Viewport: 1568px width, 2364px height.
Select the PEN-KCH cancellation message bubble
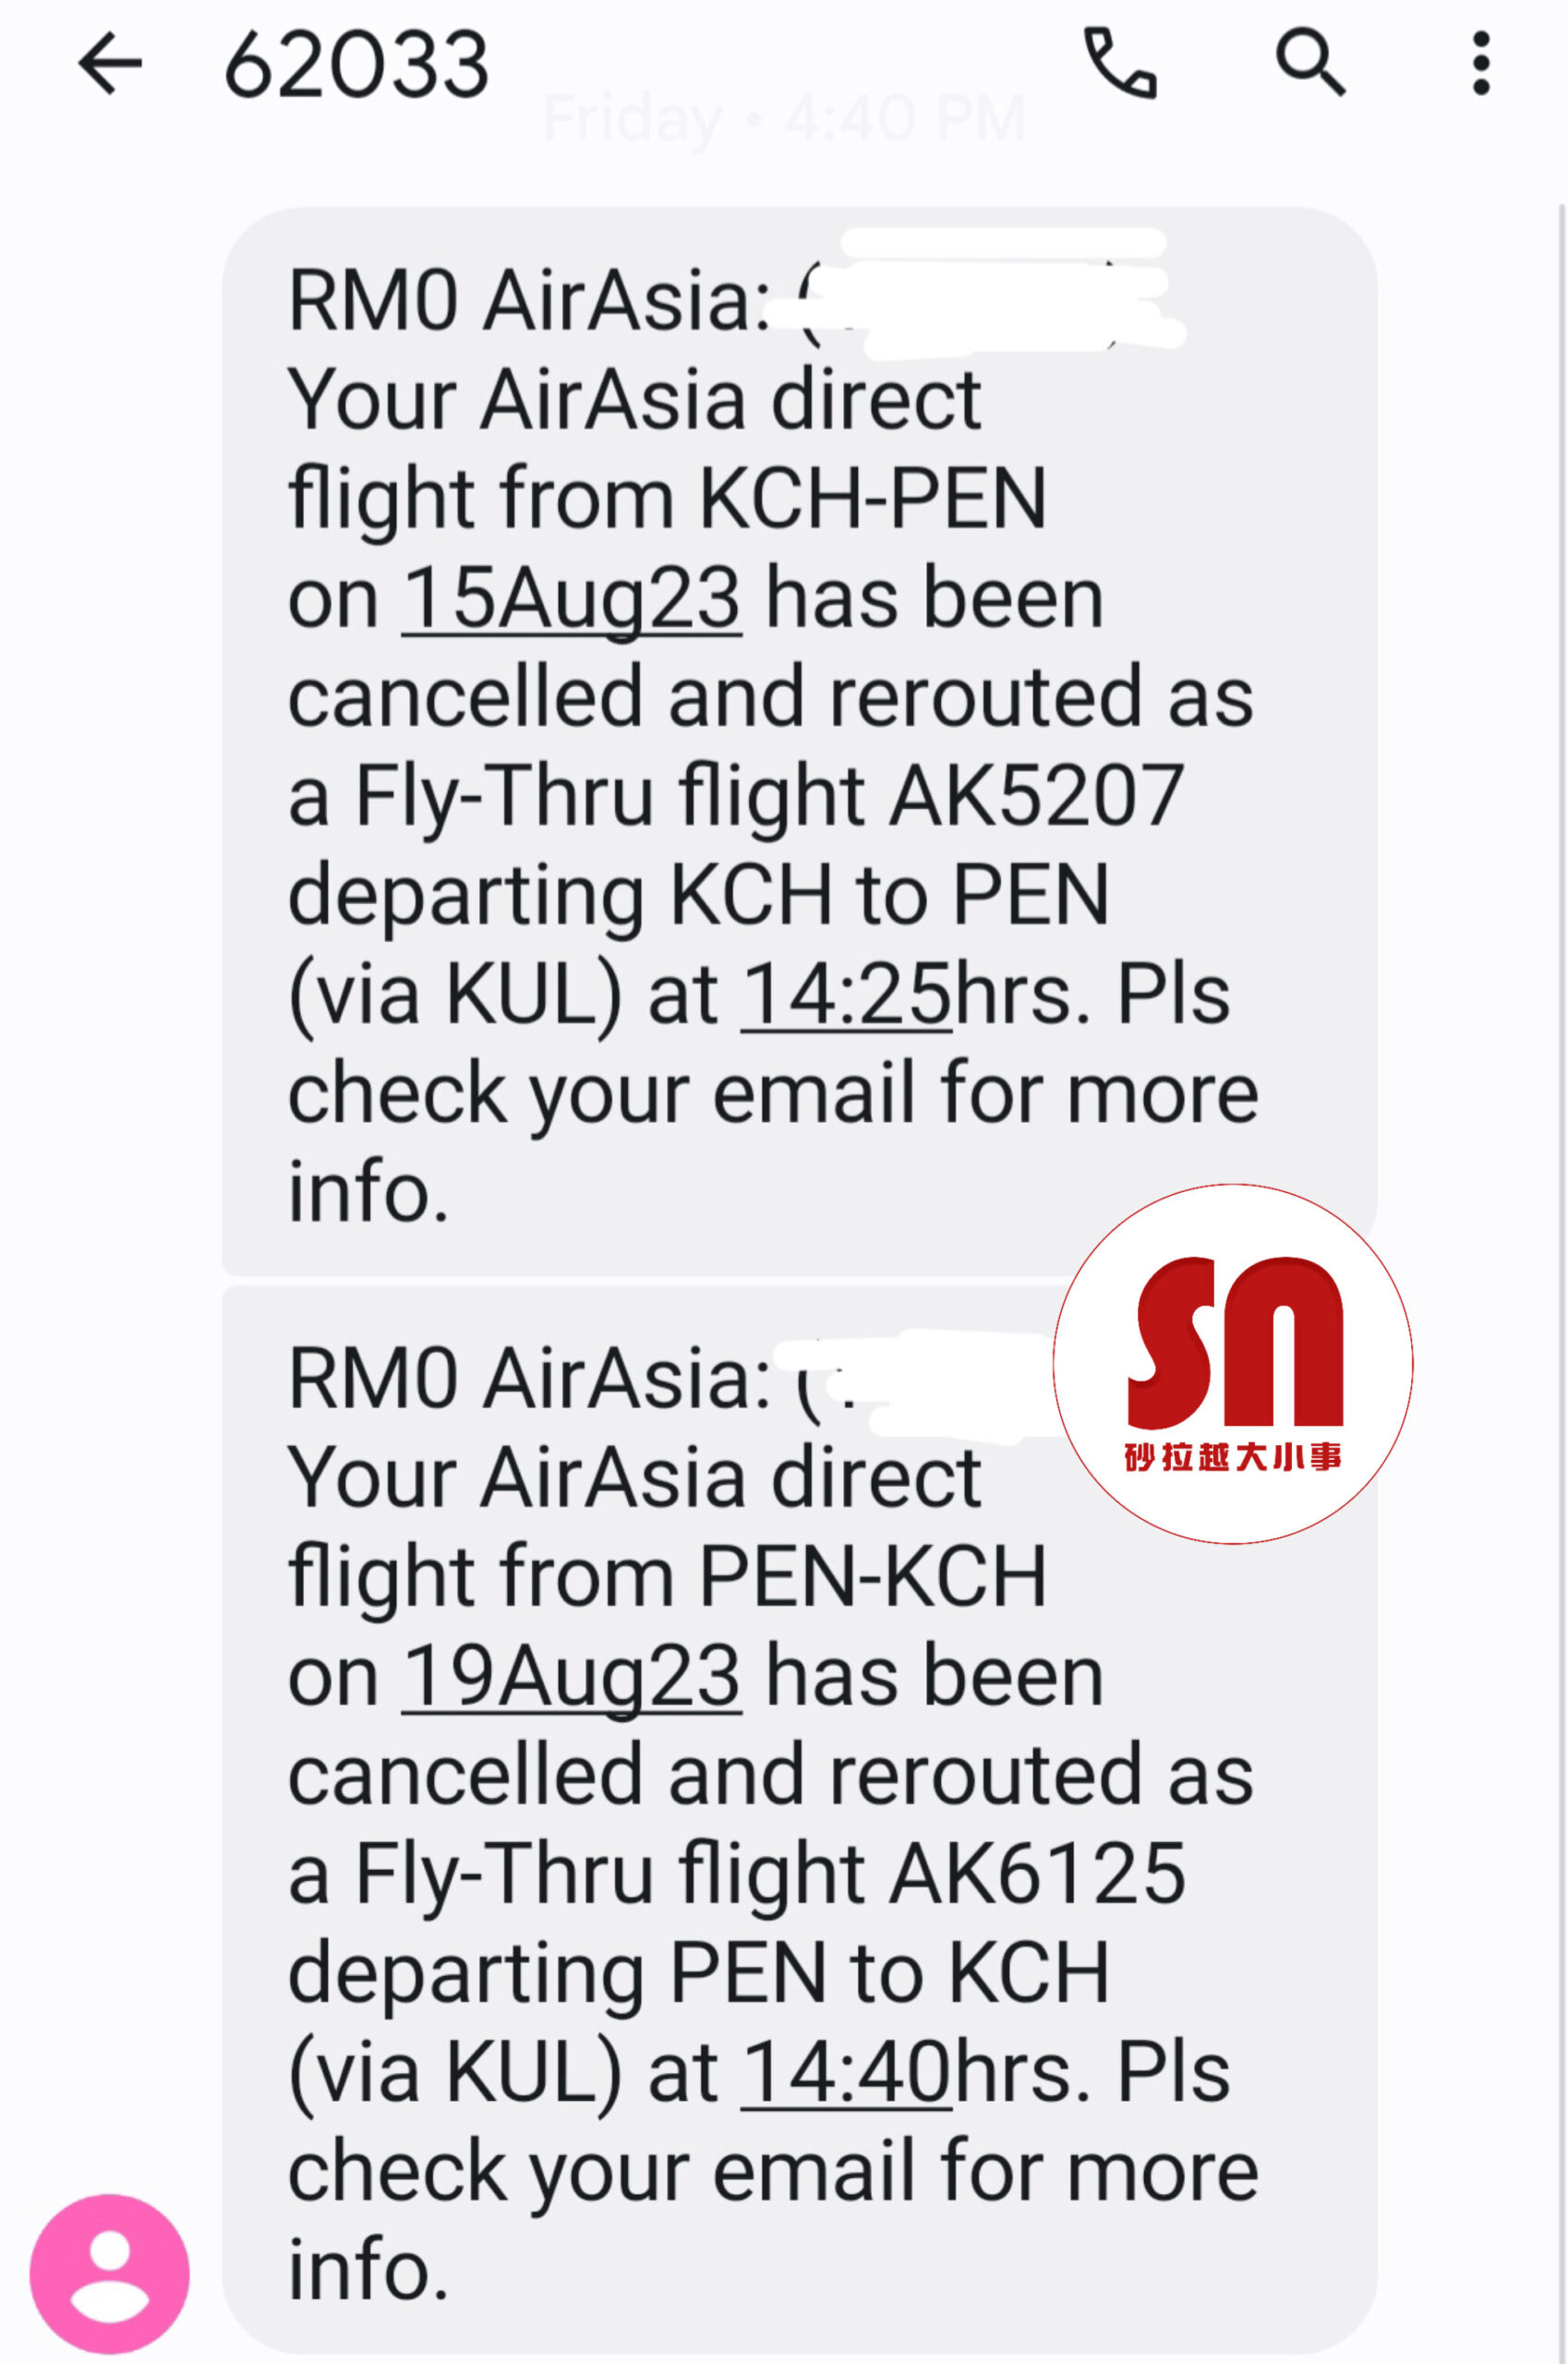[700, 1900]
